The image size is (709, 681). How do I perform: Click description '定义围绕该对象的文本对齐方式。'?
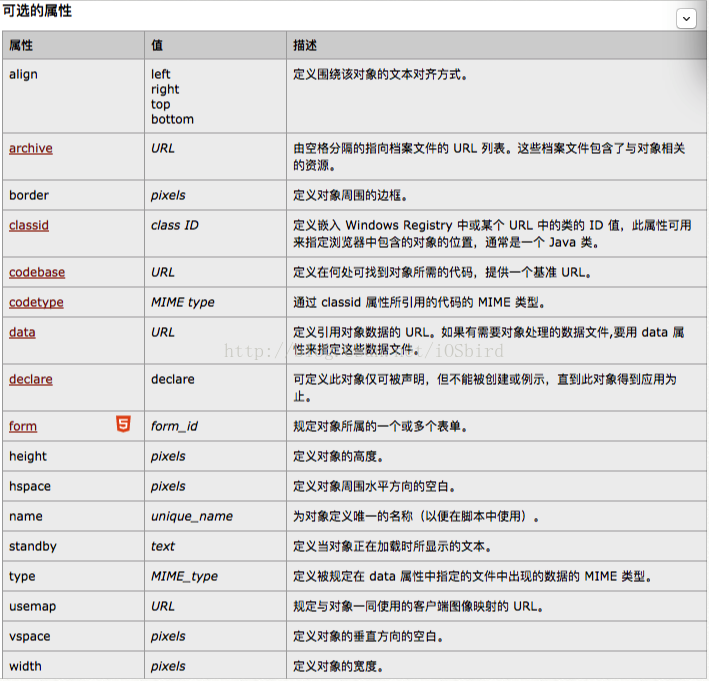point(380,74)
